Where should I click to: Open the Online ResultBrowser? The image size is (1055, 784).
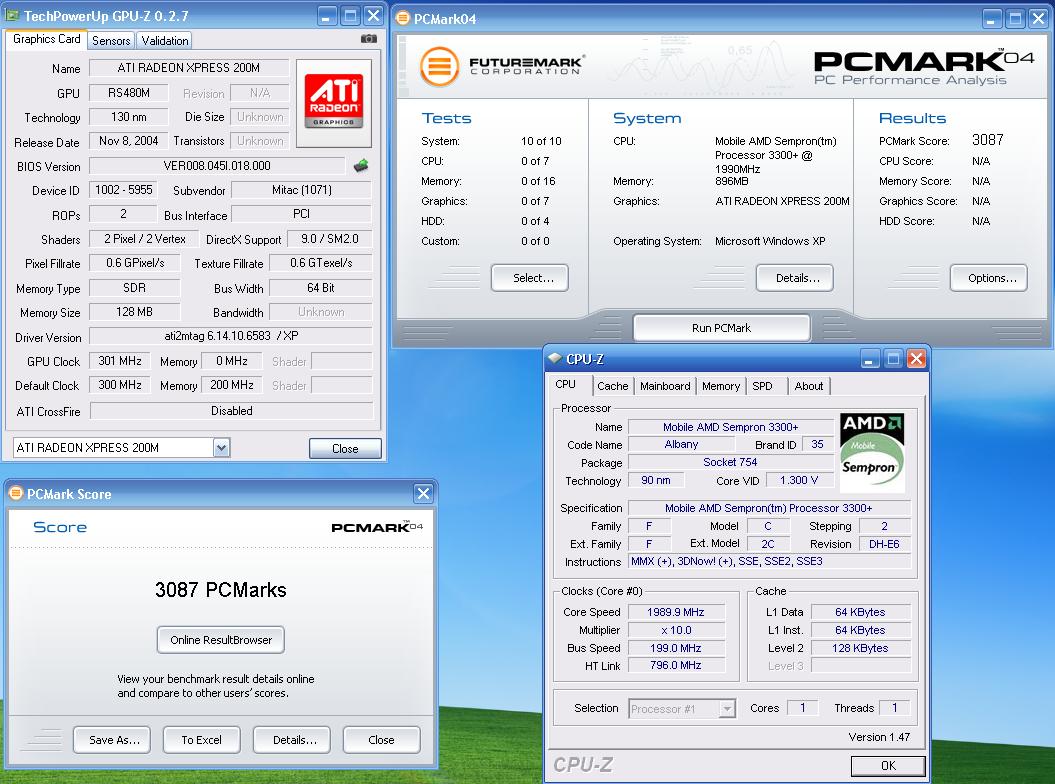[221, 640]
